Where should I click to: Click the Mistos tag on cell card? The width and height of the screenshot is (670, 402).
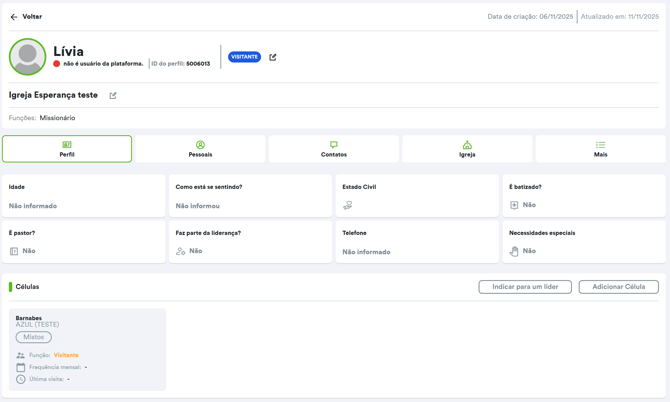[34, 337]
